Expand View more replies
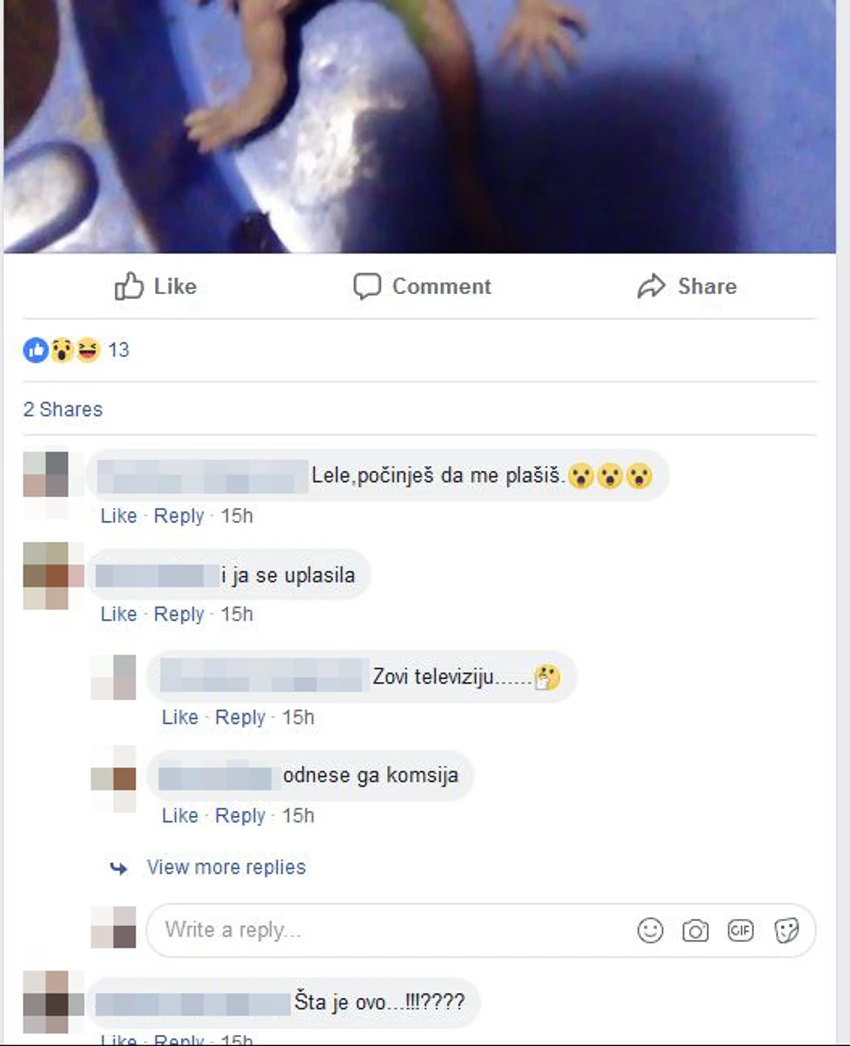 pyautogui.click(x=226, y=867)
